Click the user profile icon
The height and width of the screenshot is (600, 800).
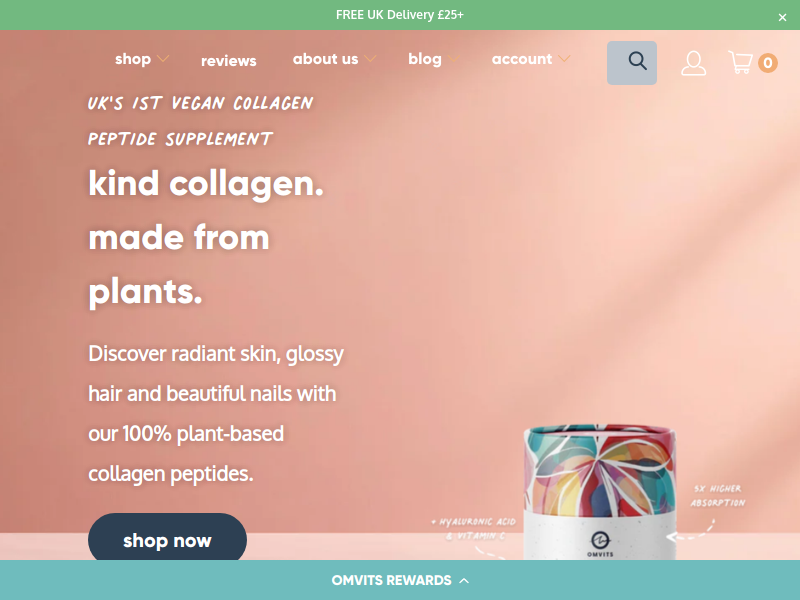(693, 63)
